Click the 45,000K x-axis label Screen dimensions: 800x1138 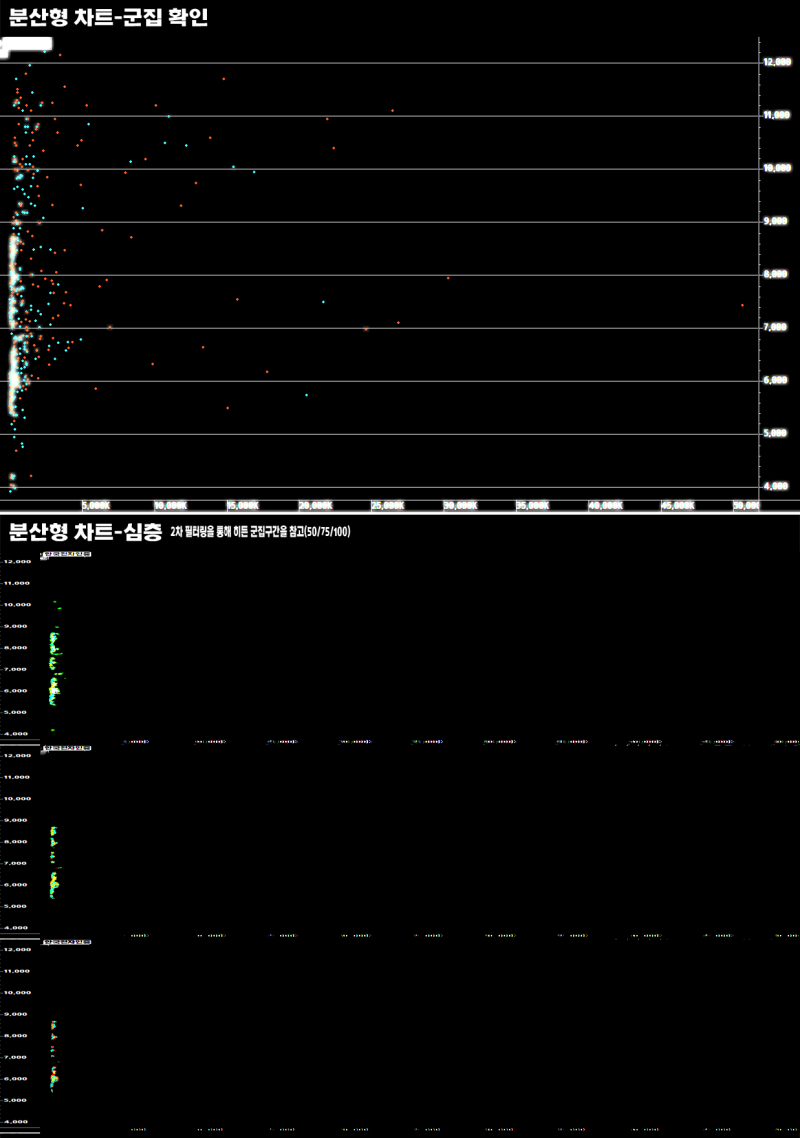[x=679, y=506]
